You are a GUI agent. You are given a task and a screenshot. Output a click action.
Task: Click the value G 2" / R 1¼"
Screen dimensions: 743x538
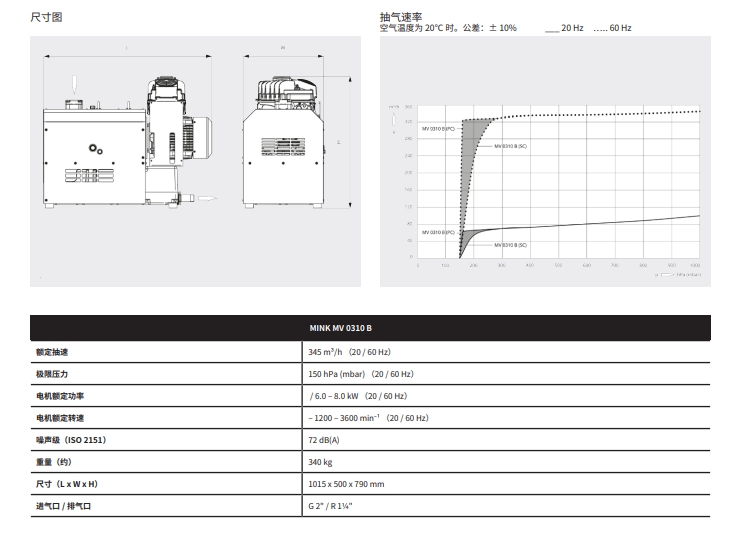(x=330, y=506)
